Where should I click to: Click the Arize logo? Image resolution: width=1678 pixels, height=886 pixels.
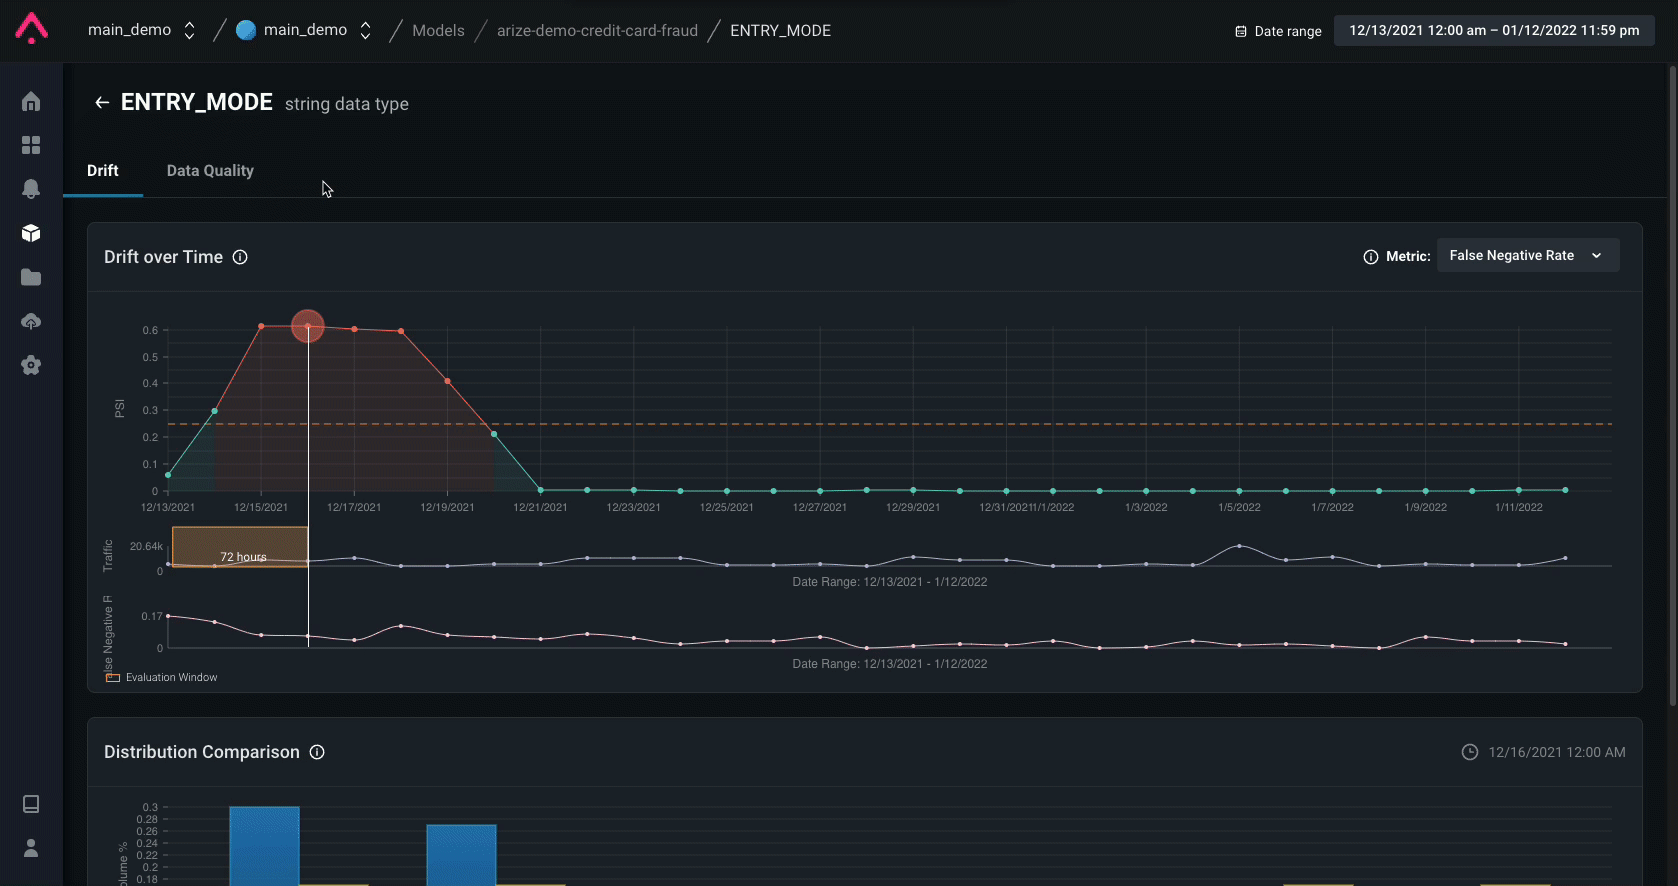[31, 29]
